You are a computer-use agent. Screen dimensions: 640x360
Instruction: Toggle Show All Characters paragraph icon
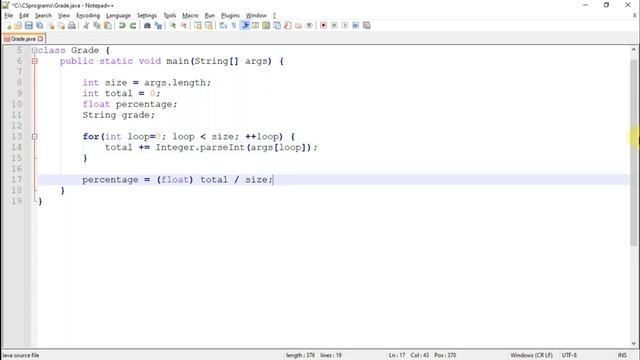[x=233, y=25]
